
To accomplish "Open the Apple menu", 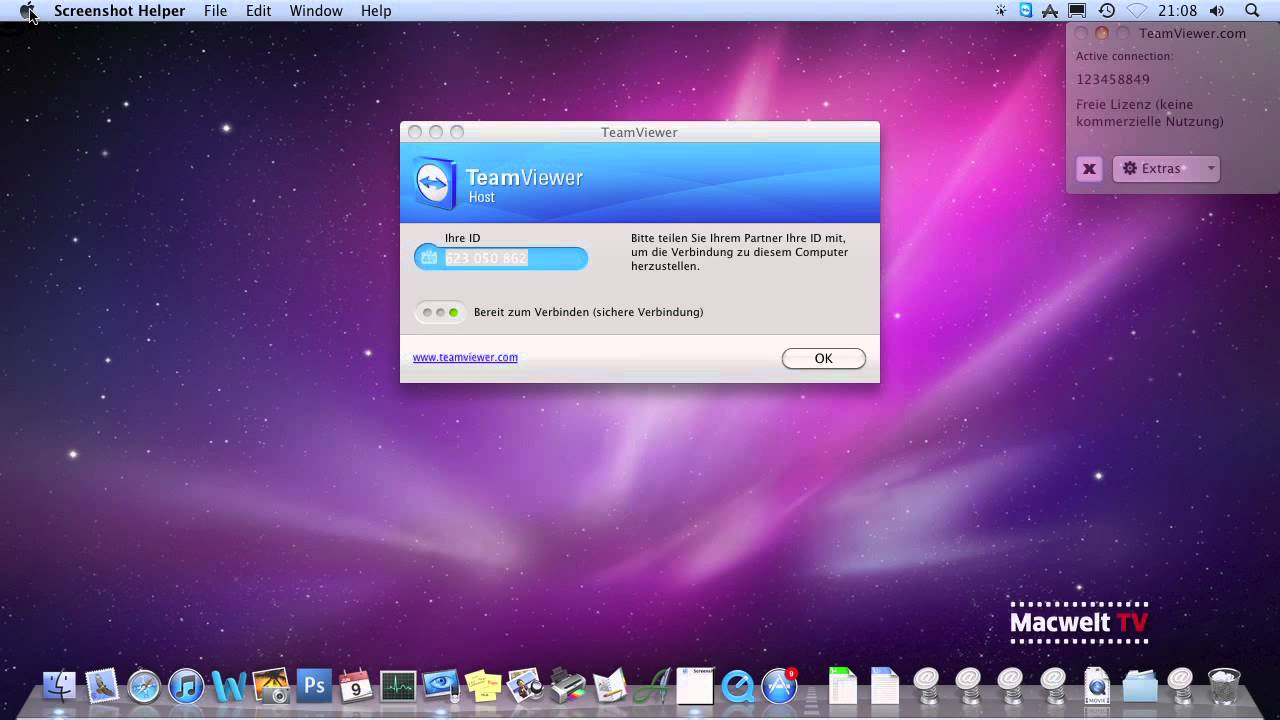I will click(x=27, y=11).
